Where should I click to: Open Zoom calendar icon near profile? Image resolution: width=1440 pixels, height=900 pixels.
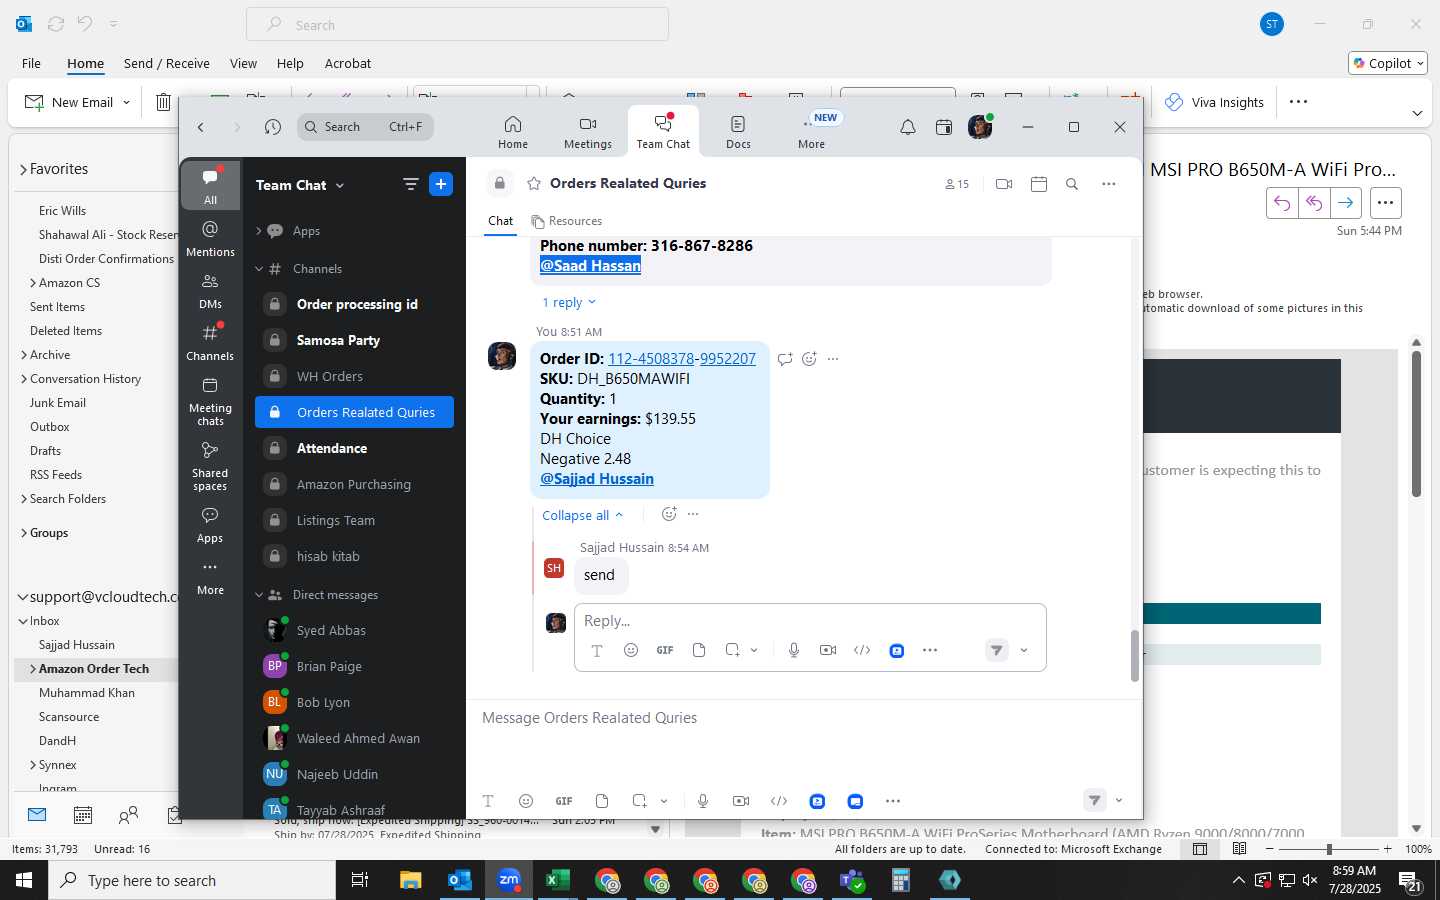943,127
